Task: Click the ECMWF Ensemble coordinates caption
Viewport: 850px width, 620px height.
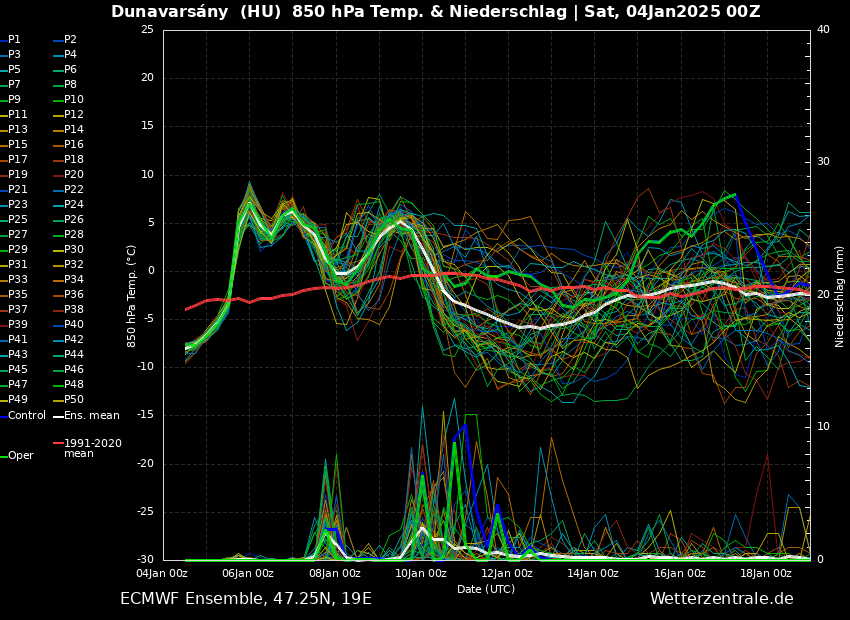Action: click(246, 599)
